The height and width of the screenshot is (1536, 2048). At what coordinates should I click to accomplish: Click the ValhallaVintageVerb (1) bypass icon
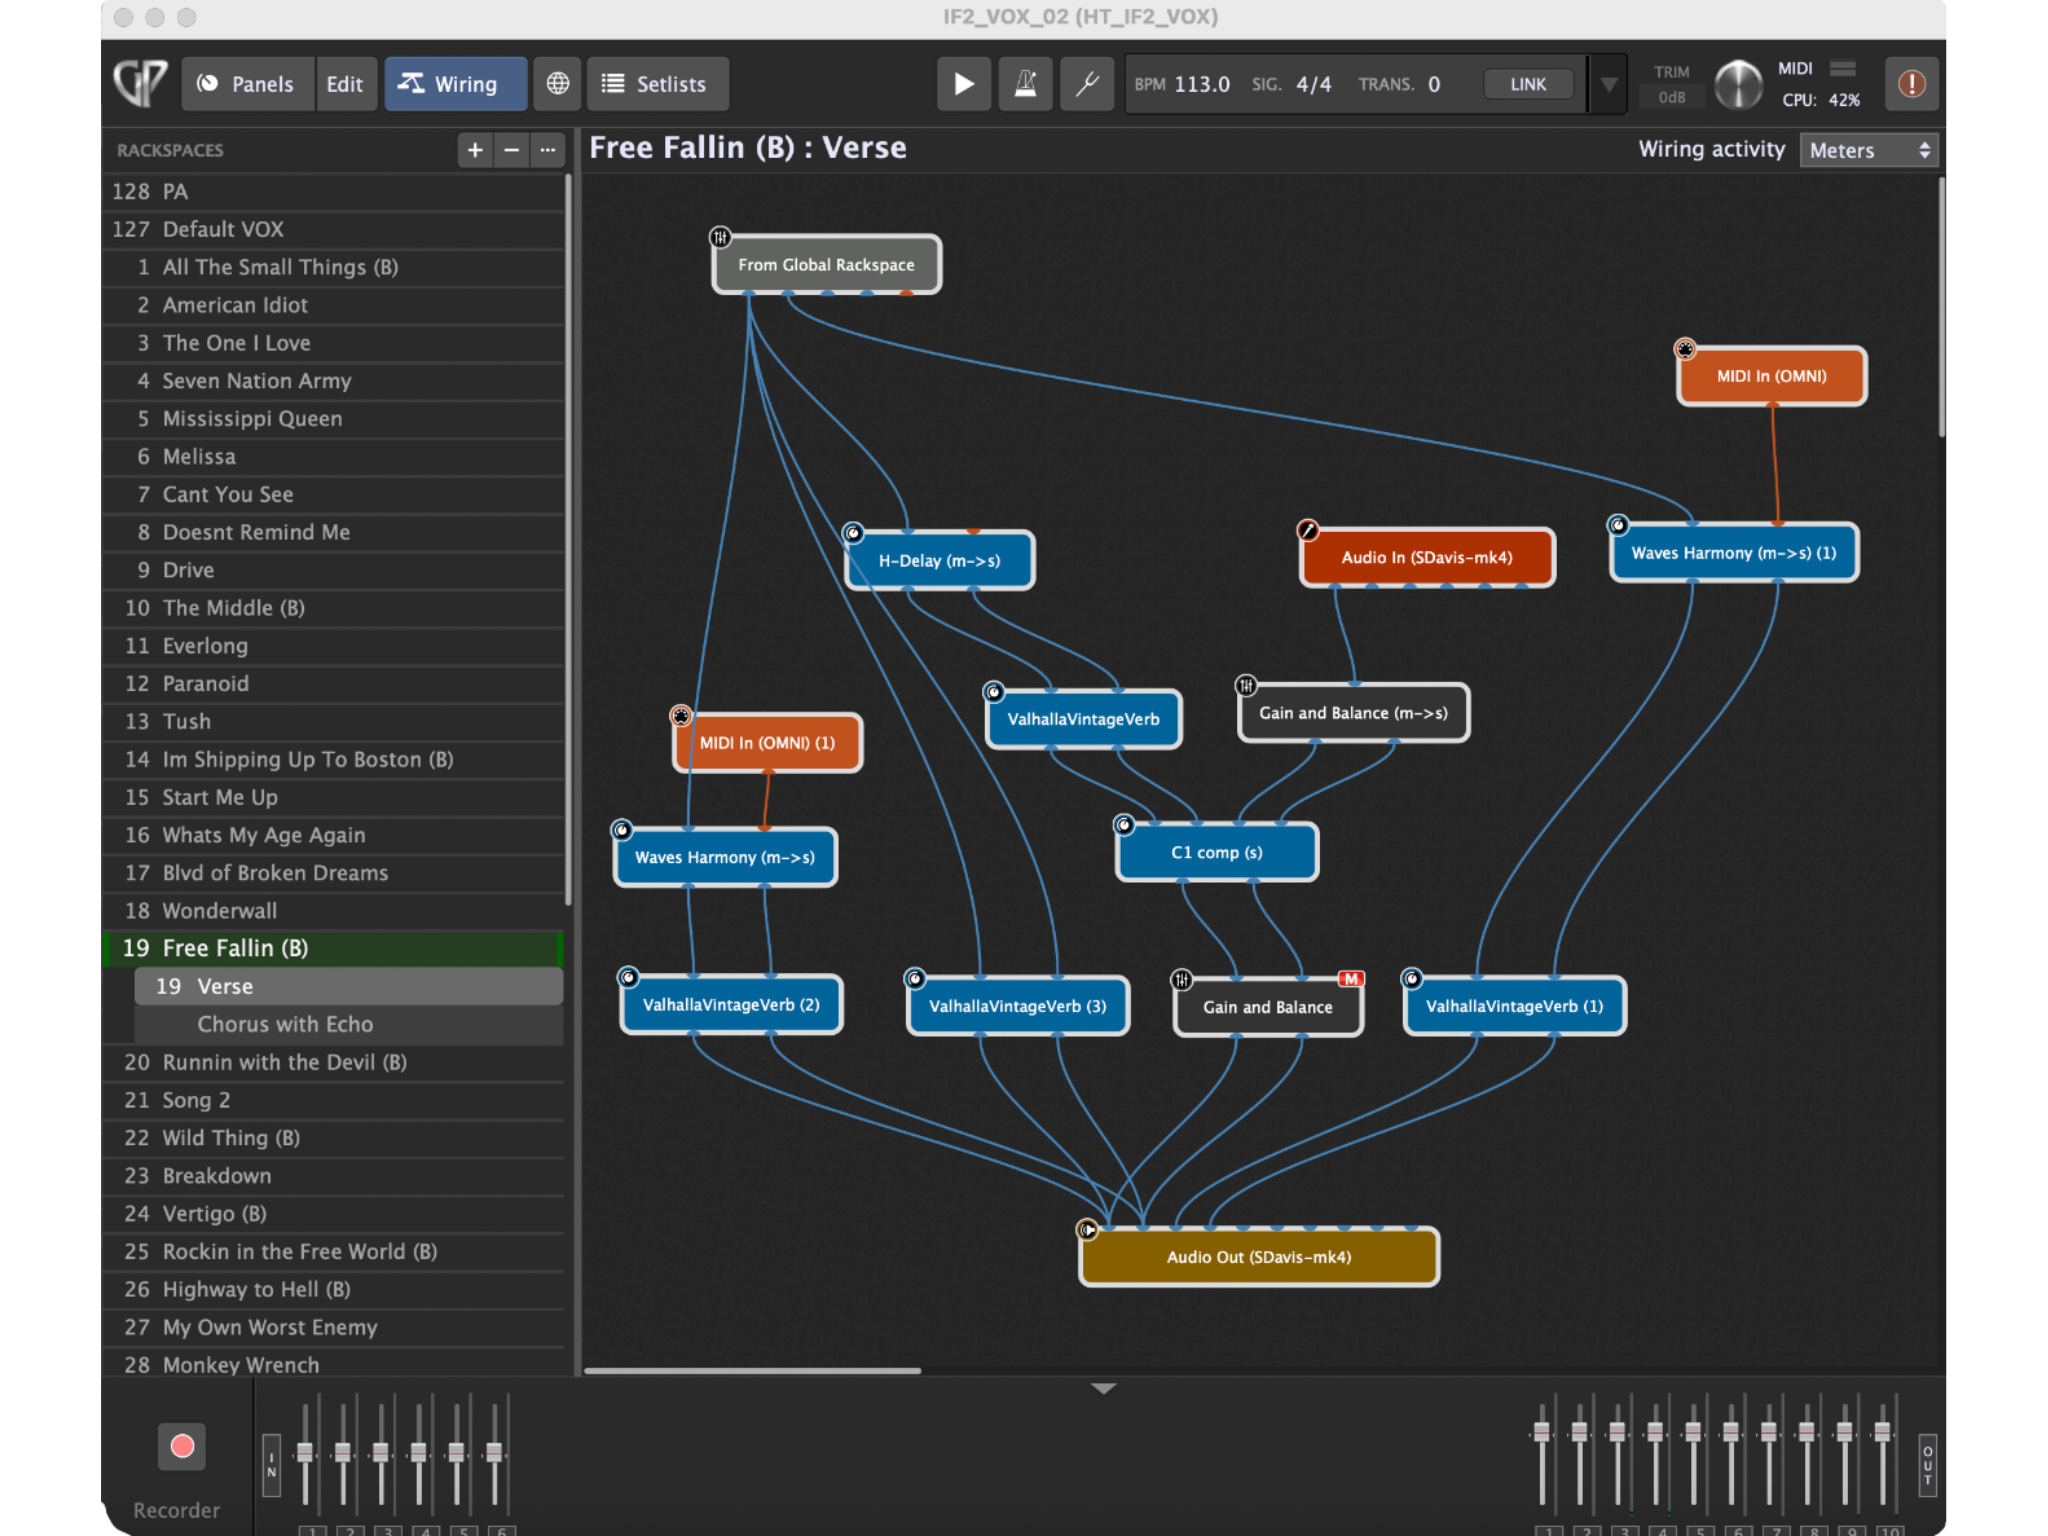click(x=1411, y=978)
